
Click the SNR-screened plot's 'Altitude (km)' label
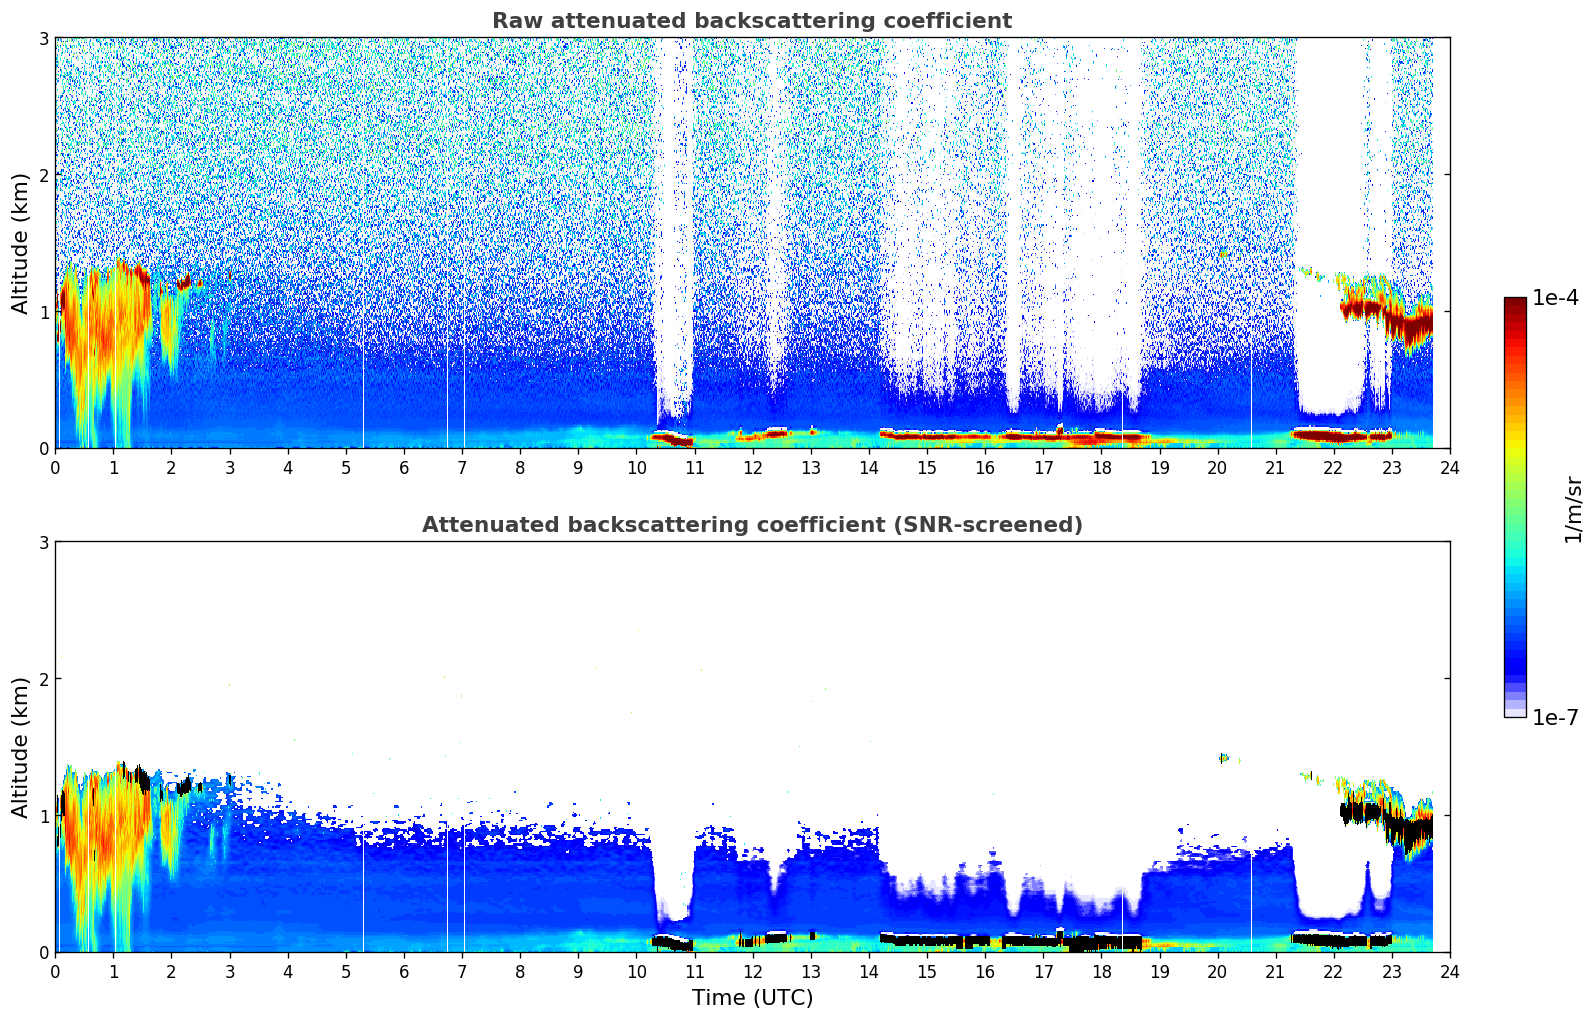[x=21, y=747]
